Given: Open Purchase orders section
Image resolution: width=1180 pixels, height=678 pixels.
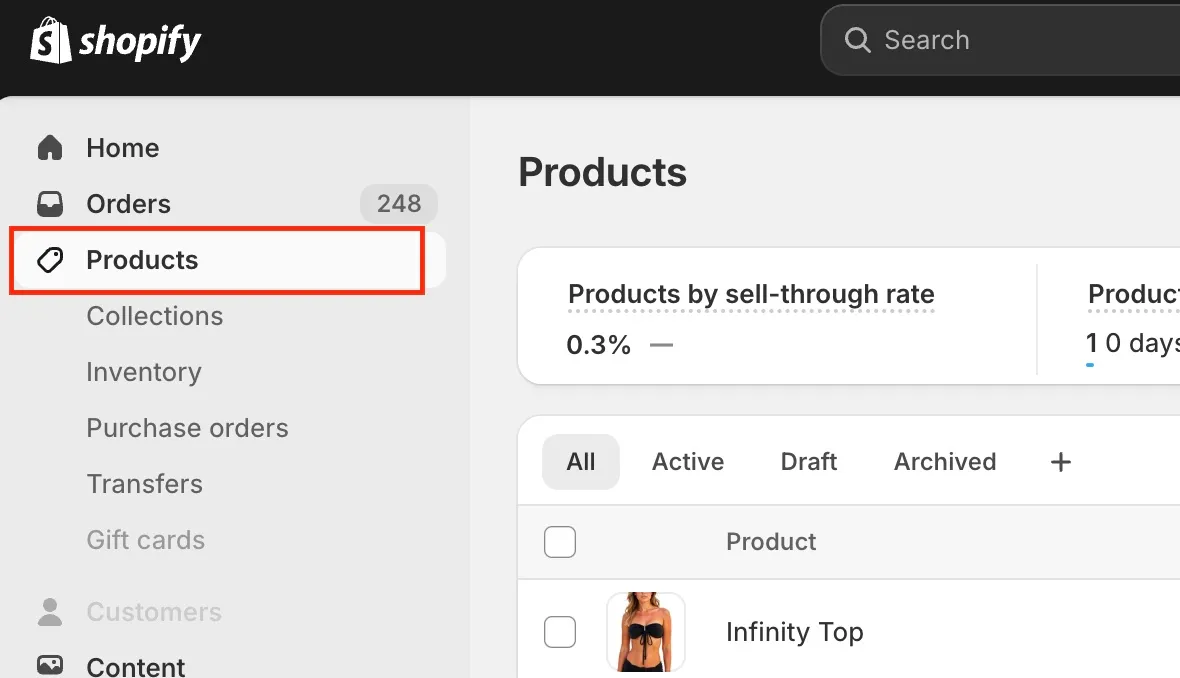Looking at the screenshot, I should pyautogui.click(x=187, y=428).
